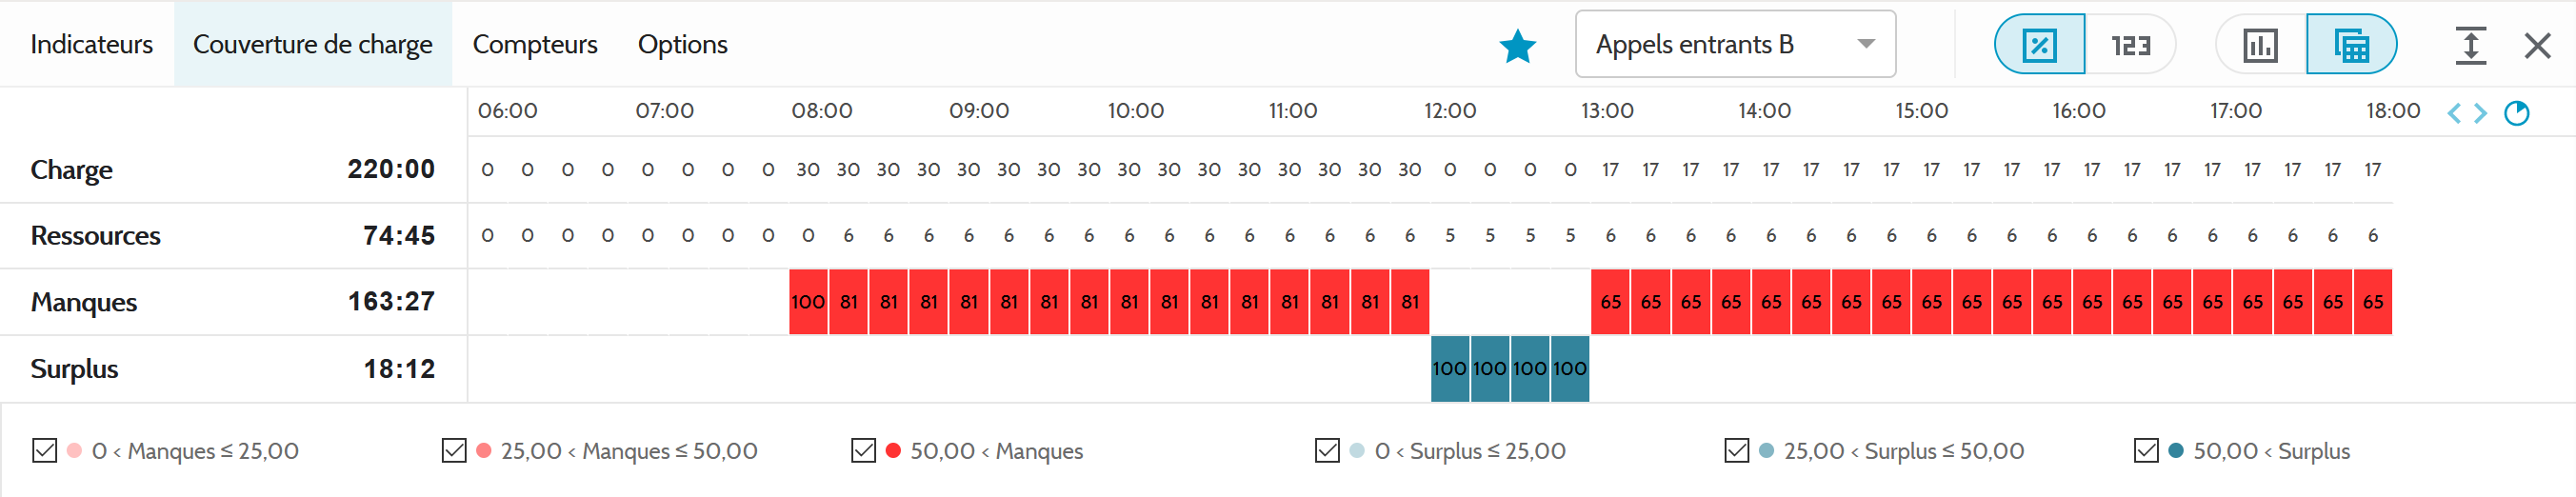This screenshot has height=497, width=2576.
Task: Select the table grid view
Action: (2351, 45)
